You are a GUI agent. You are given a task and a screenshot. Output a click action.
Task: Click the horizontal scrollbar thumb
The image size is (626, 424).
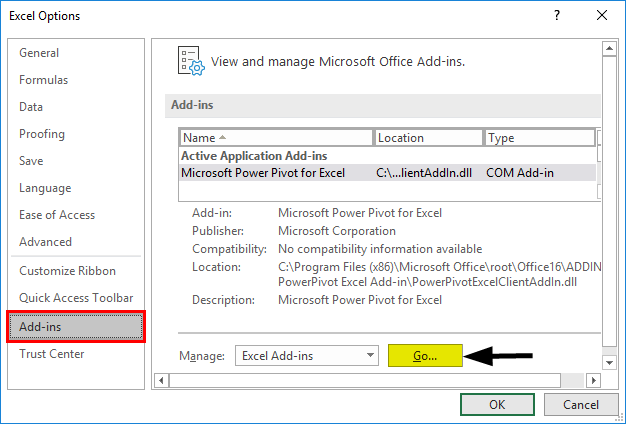[365, 380]
